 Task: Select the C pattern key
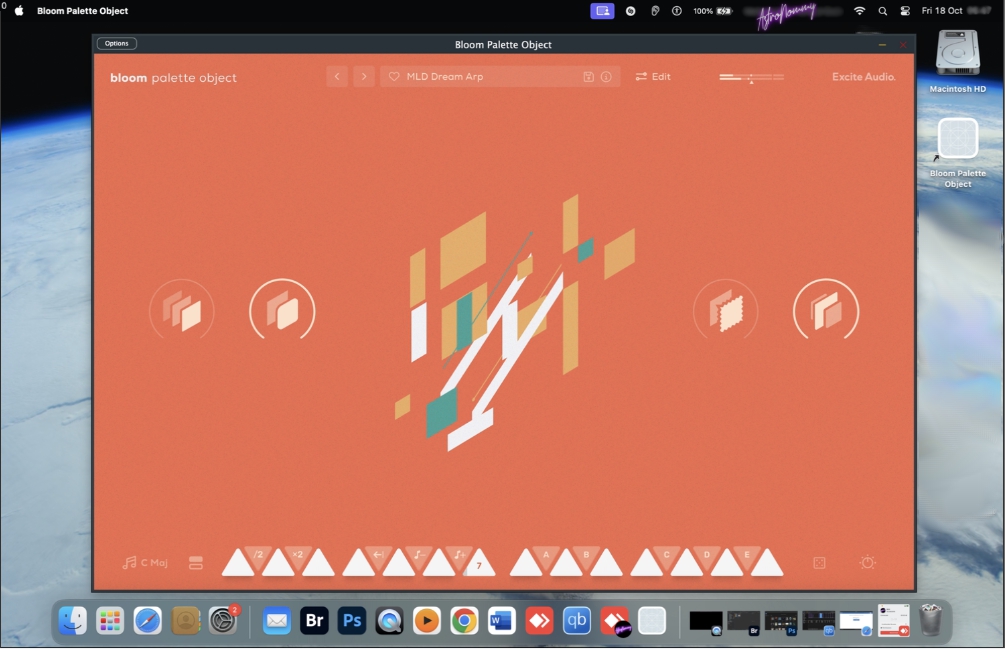(x=667, y=555)
